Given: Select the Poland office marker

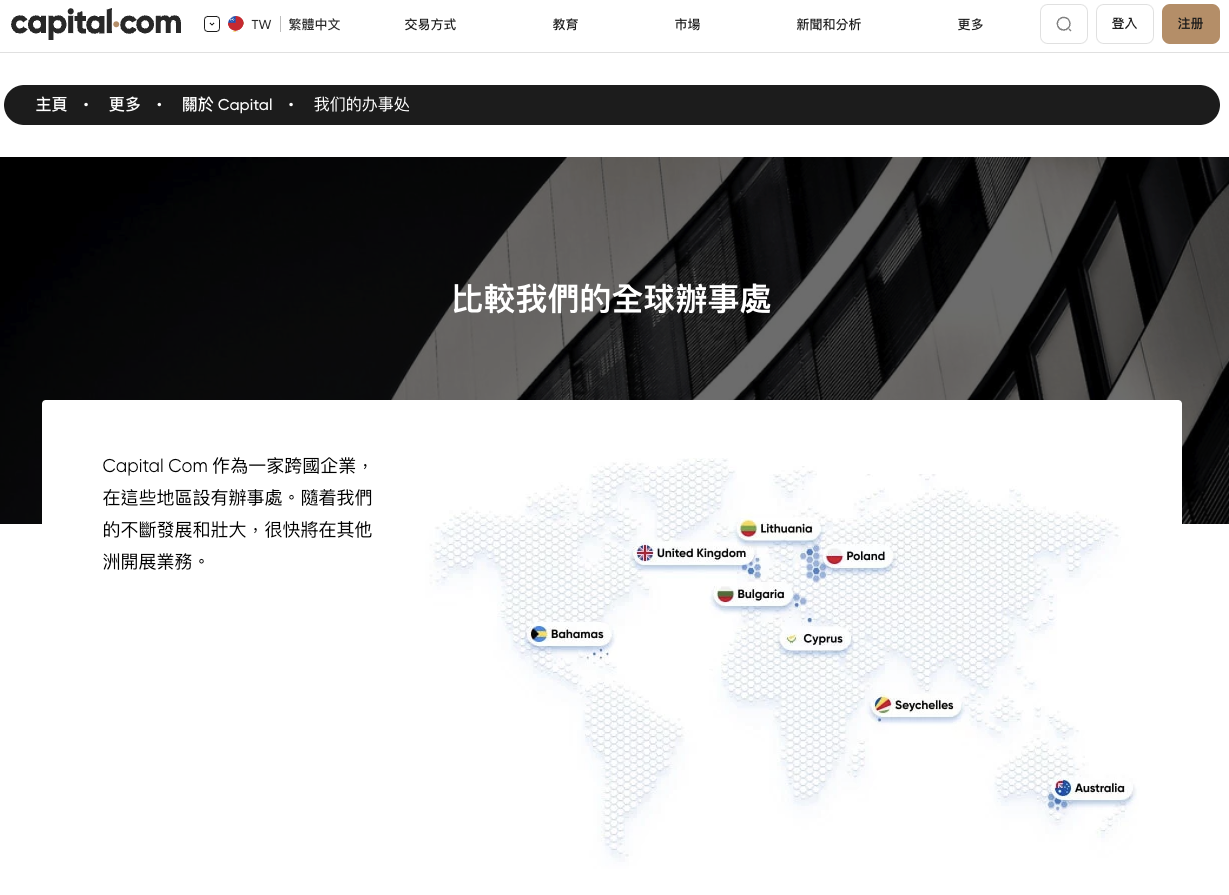Looking at the screenshot, I should pos(856,556).
